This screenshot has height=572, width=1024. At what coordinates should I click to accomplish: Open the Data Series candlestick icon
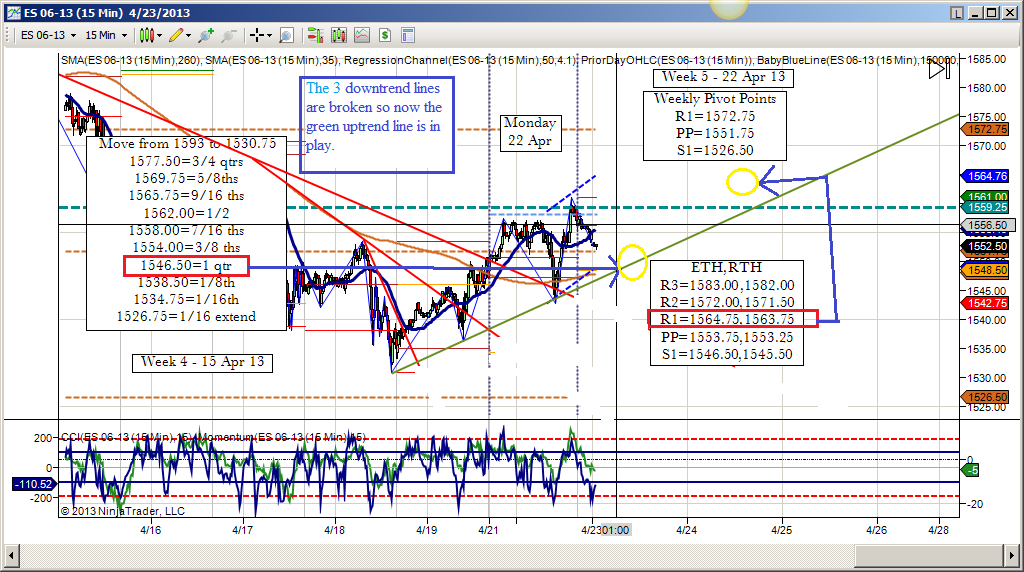[339, 35]
